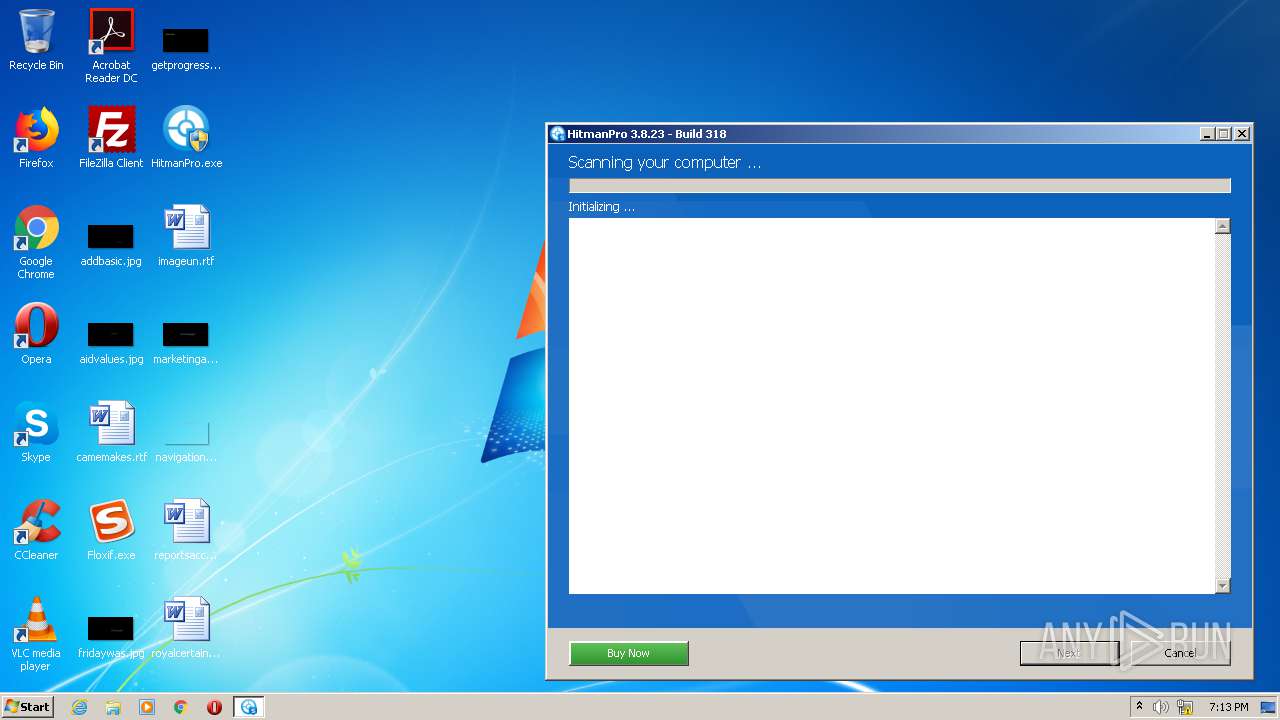
Task: Launch Acrobat Reader DC shortcut
Action: pyautogui.click(x=111, y=46)
